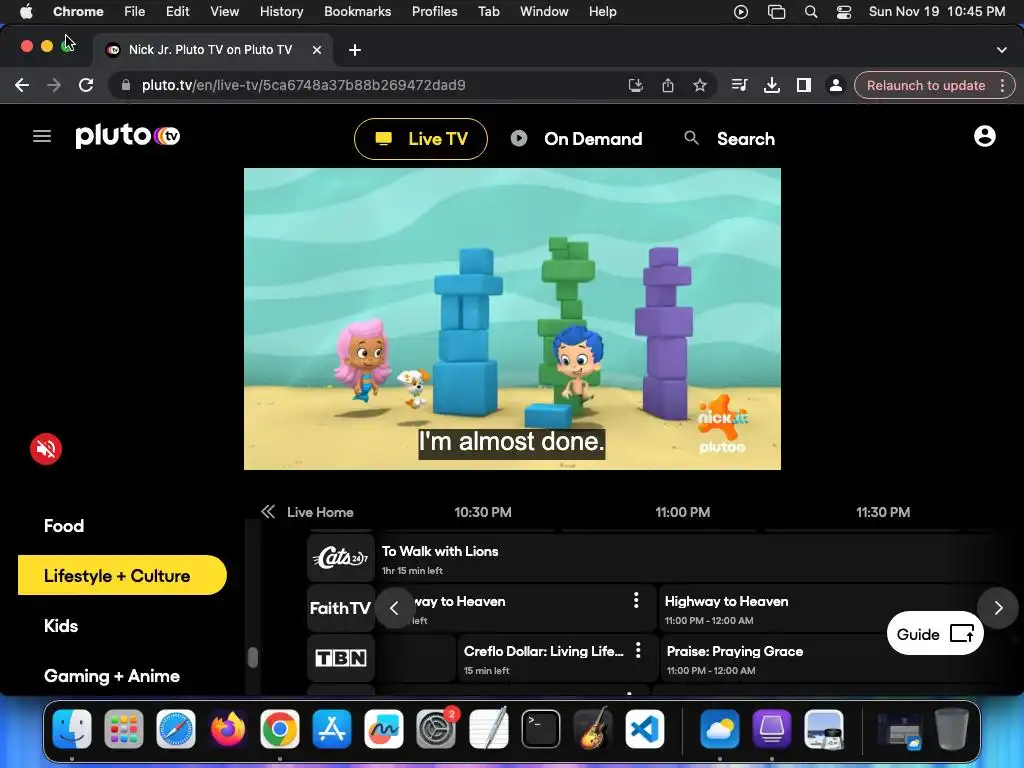Click the video player thumbnail
Screen dimensions: 1024x768
[x=512, y=319]
